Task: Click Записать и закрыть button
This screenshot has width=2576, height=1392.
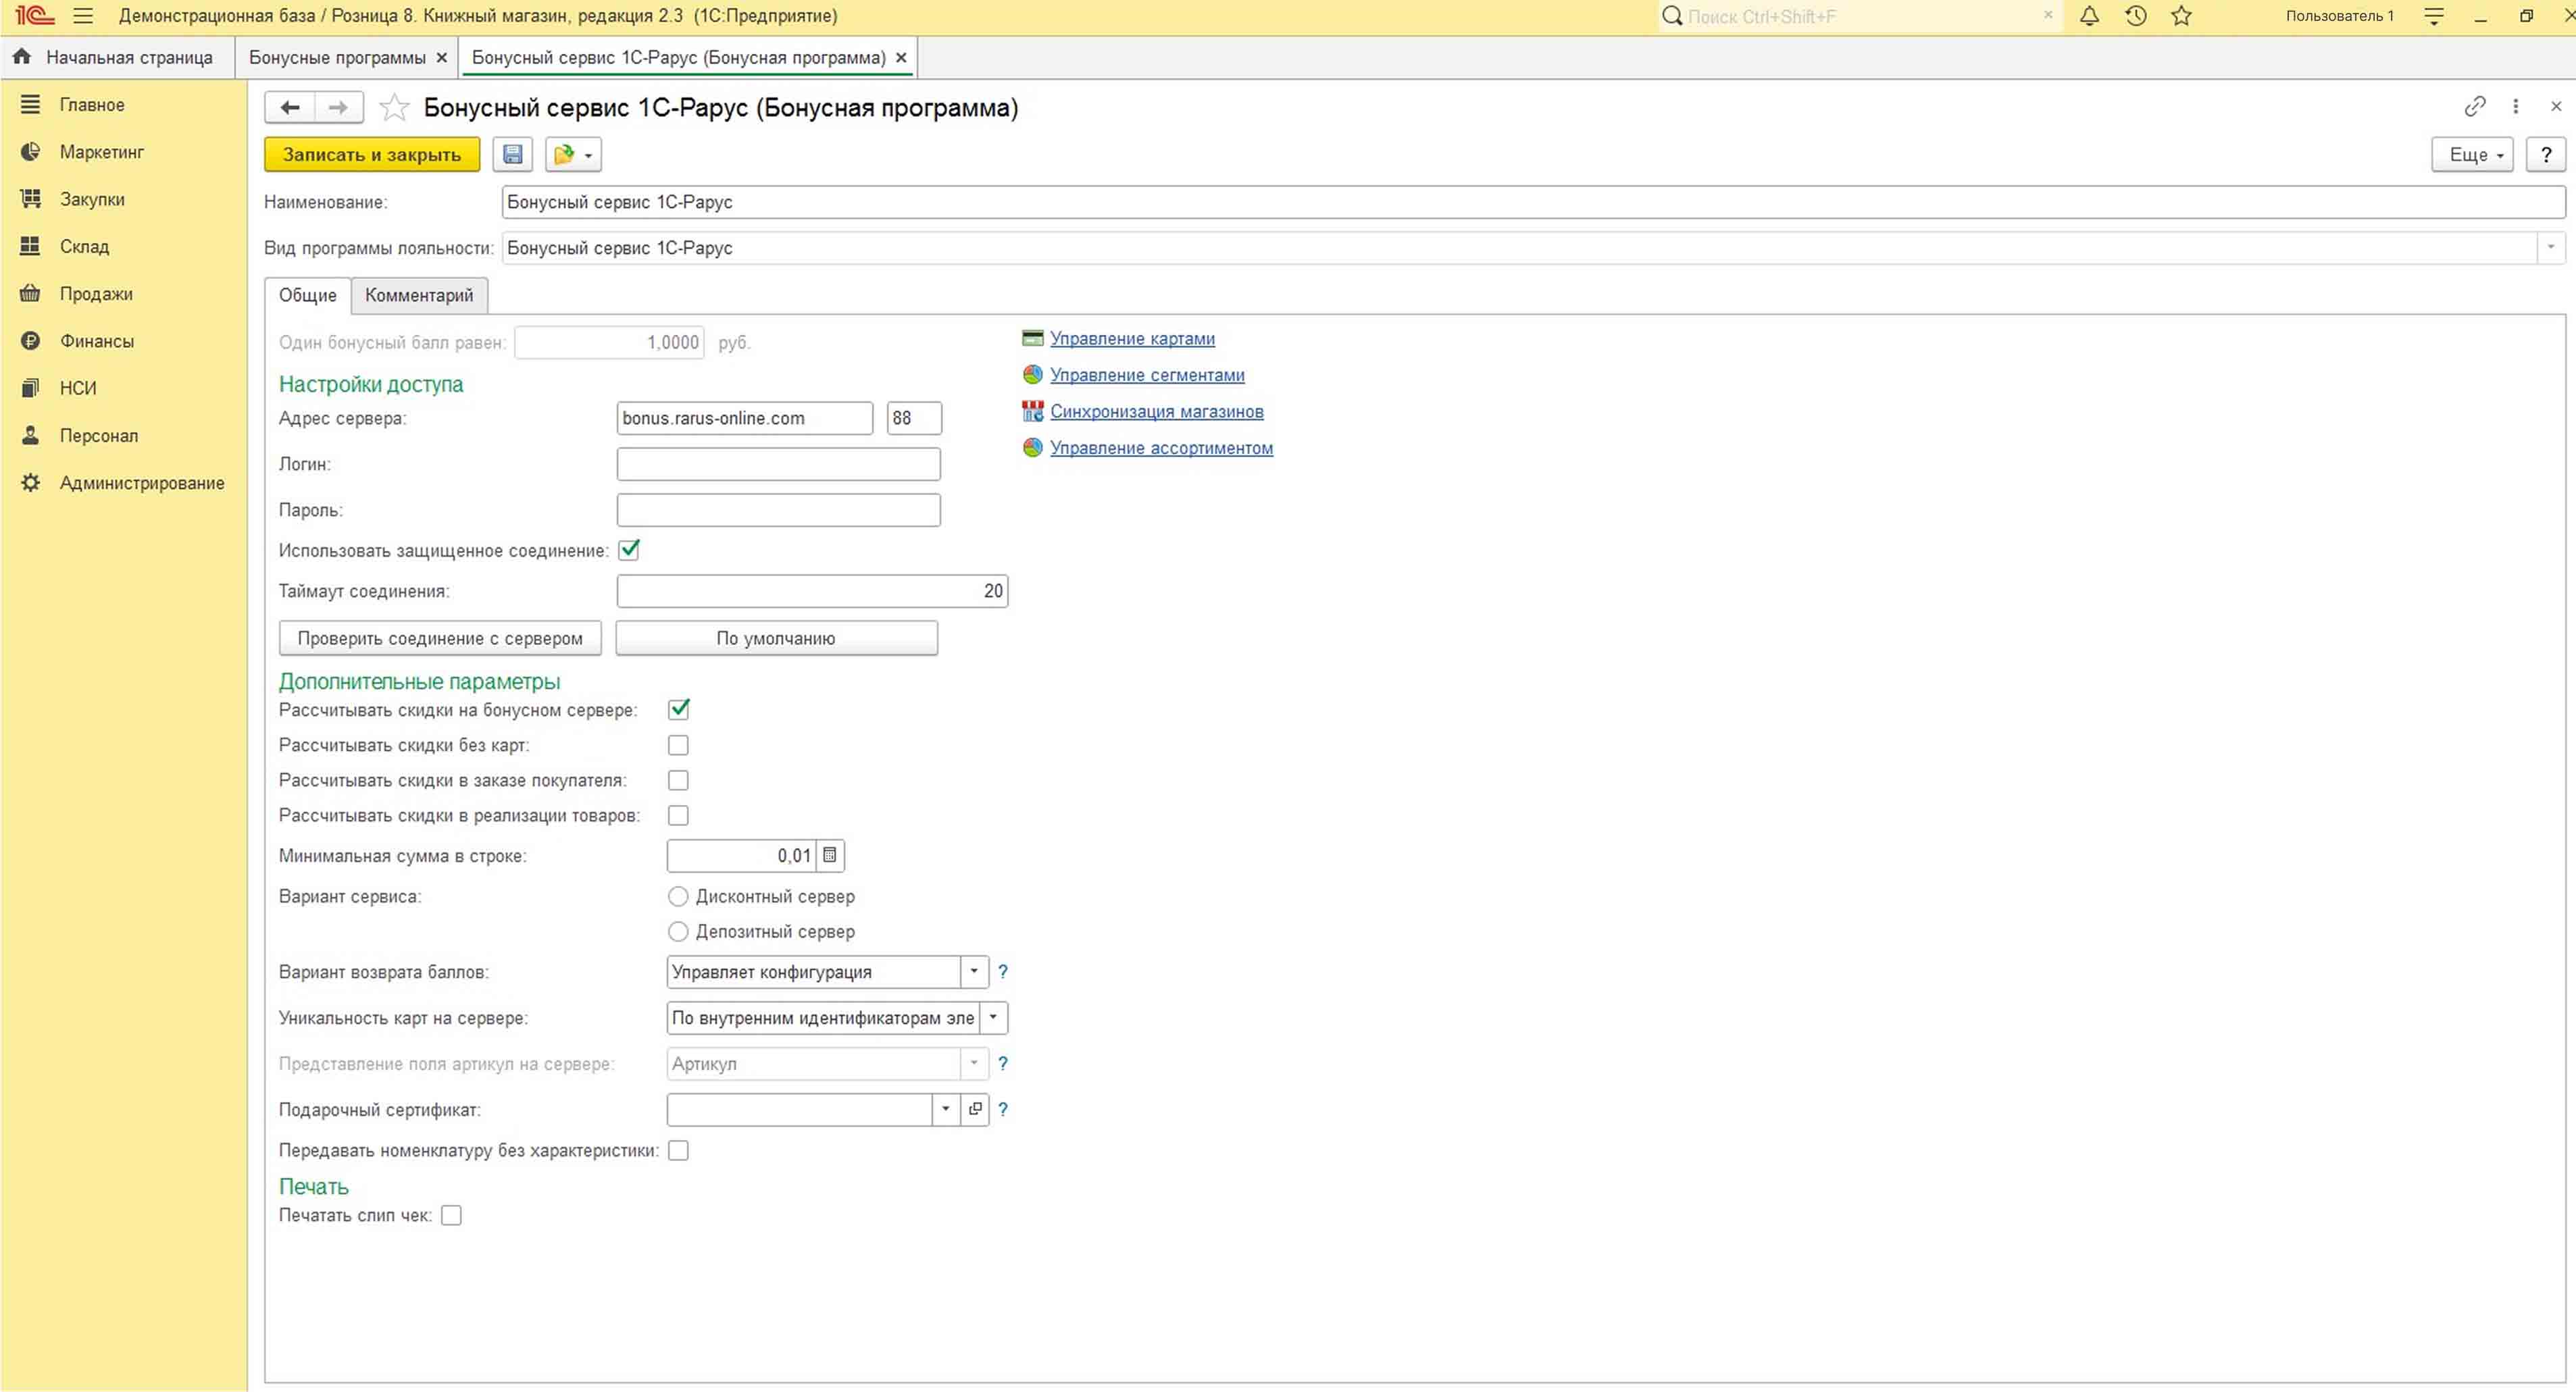Action: 372,154
